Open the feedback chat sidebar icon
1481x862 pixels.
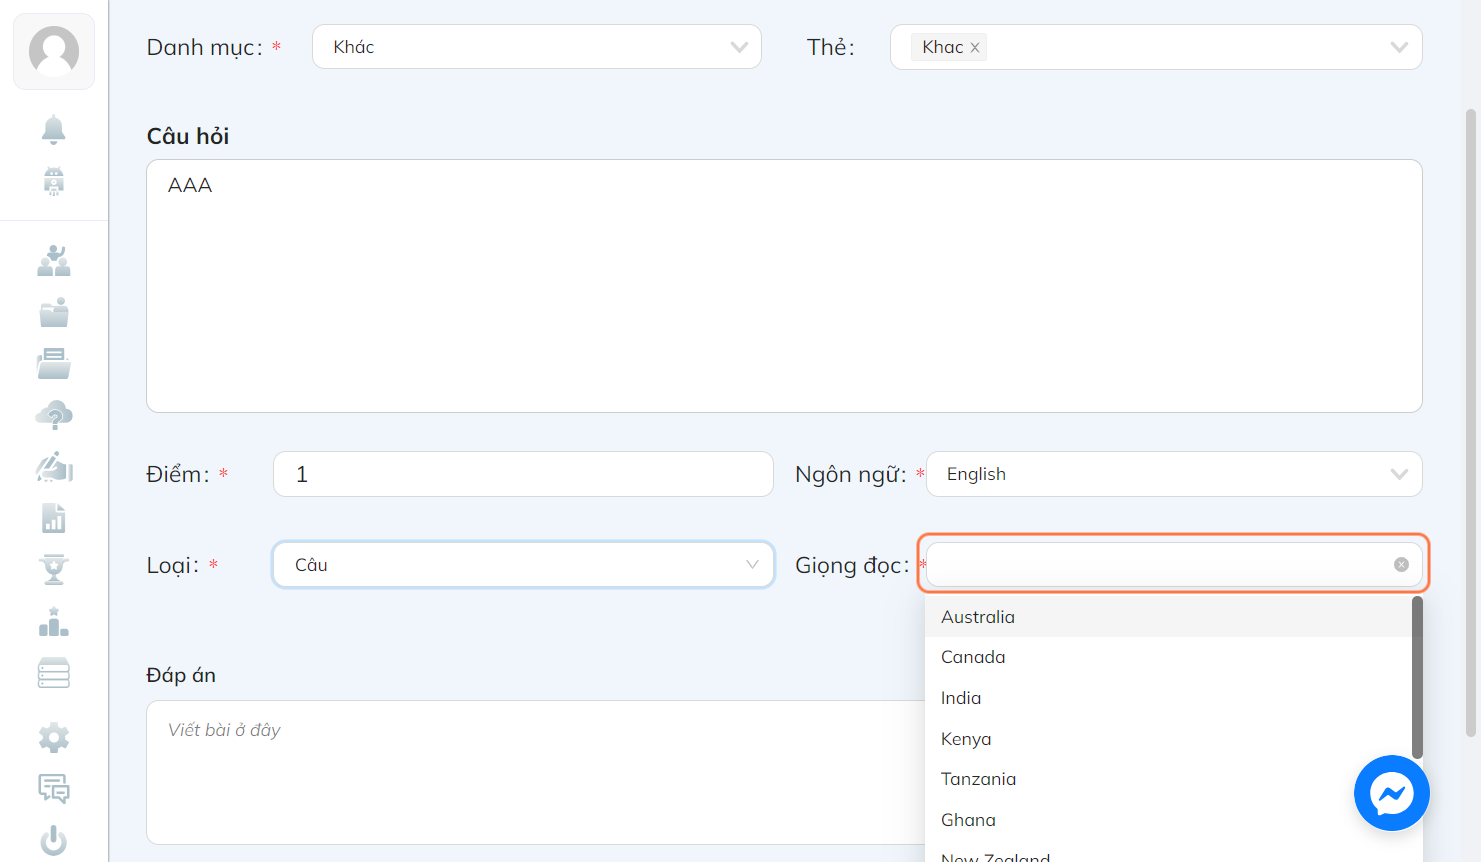click(x=54, y=789)
